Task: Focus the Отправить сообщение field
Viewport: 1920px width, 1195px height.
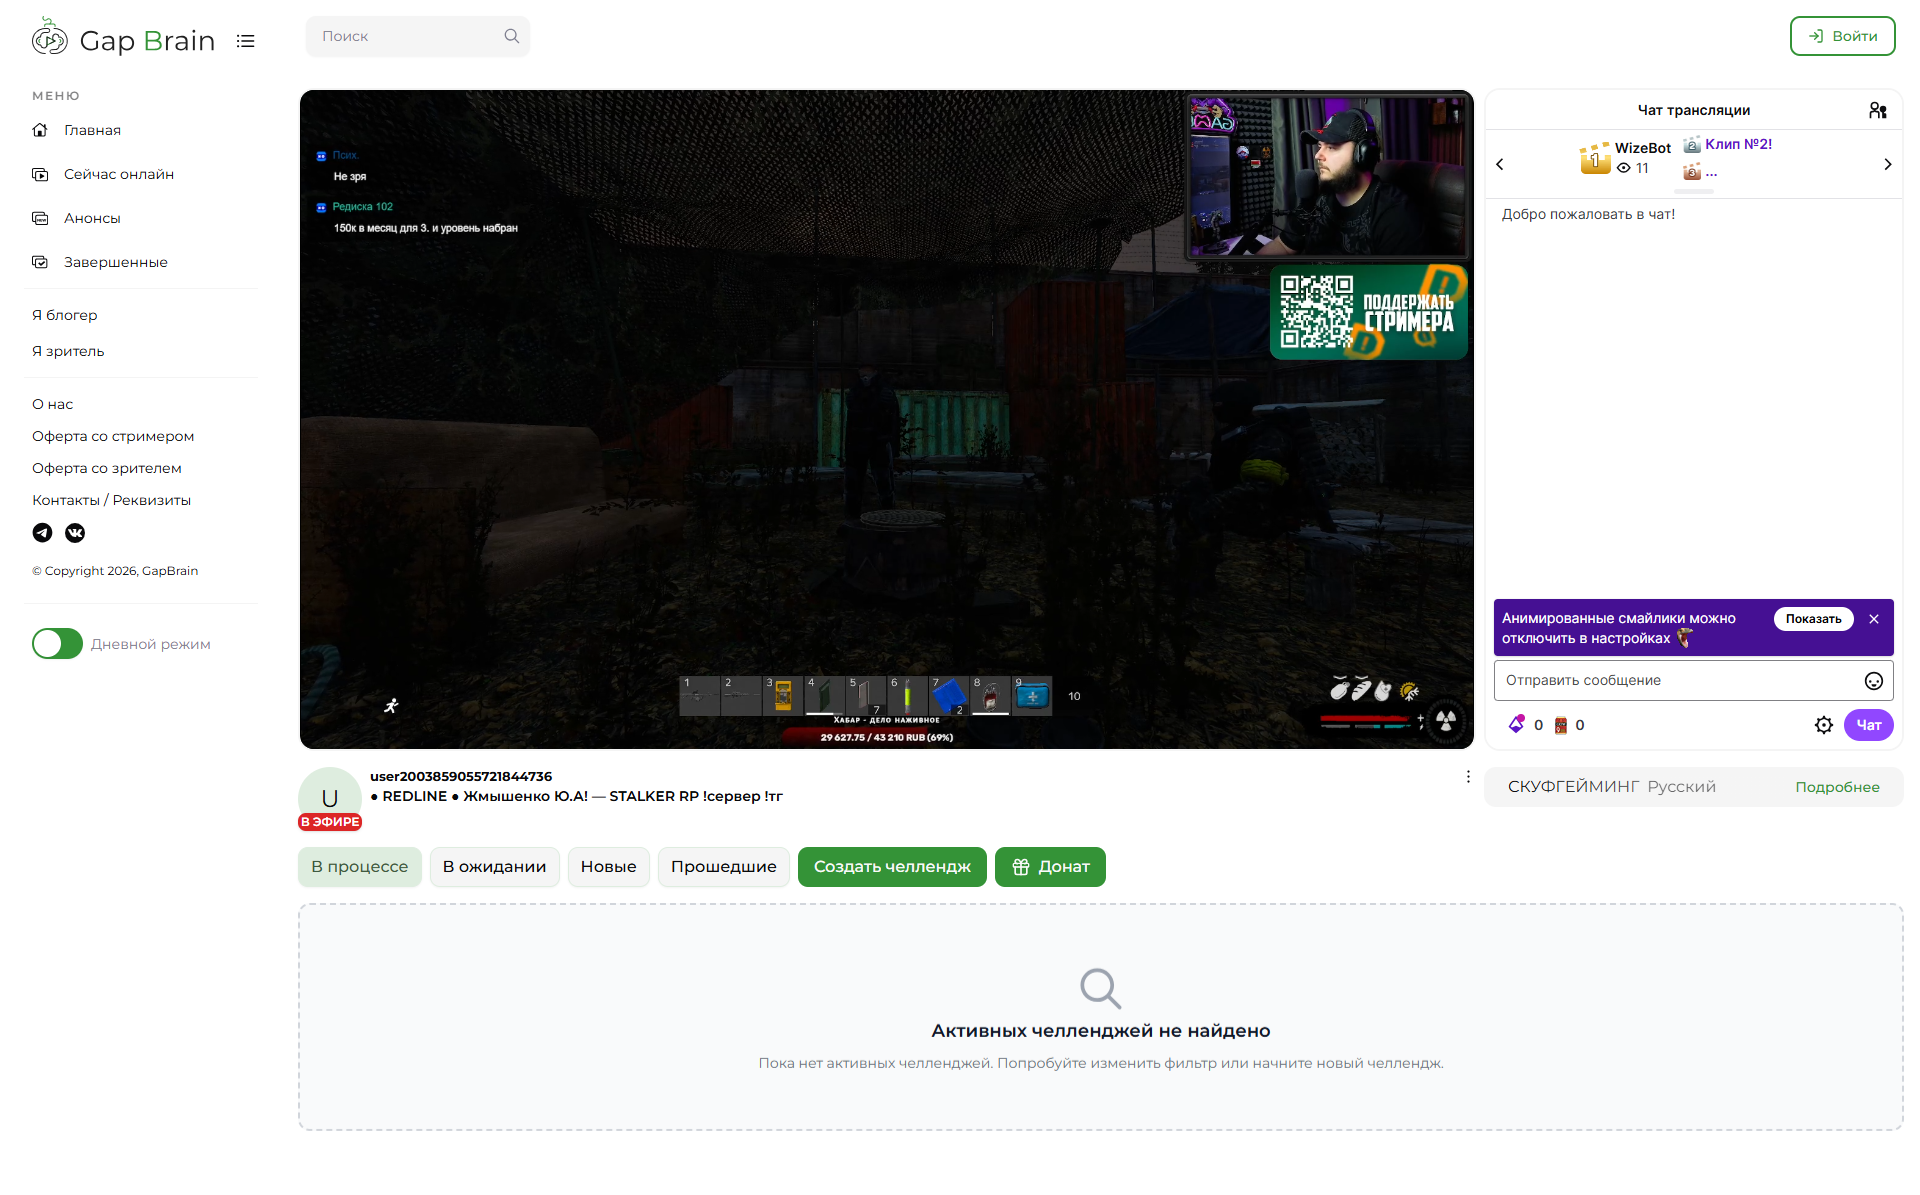Action: coord(1693,680)
